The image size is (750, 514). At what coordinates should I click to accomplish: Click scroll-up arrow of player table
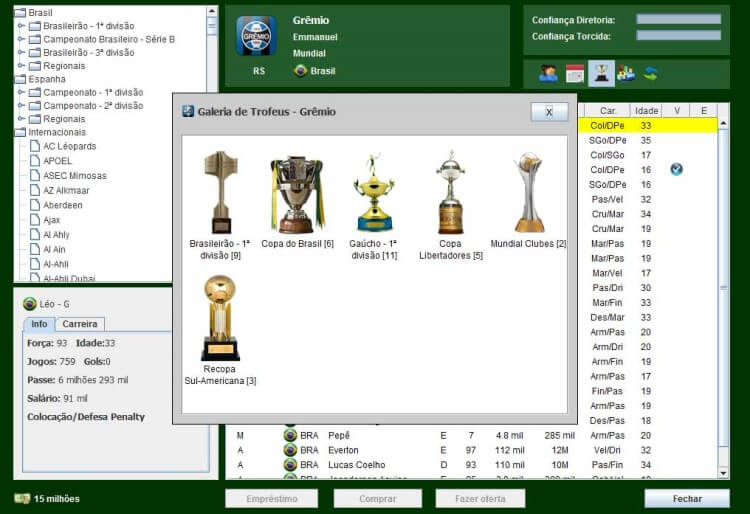(x=723, y=123)
